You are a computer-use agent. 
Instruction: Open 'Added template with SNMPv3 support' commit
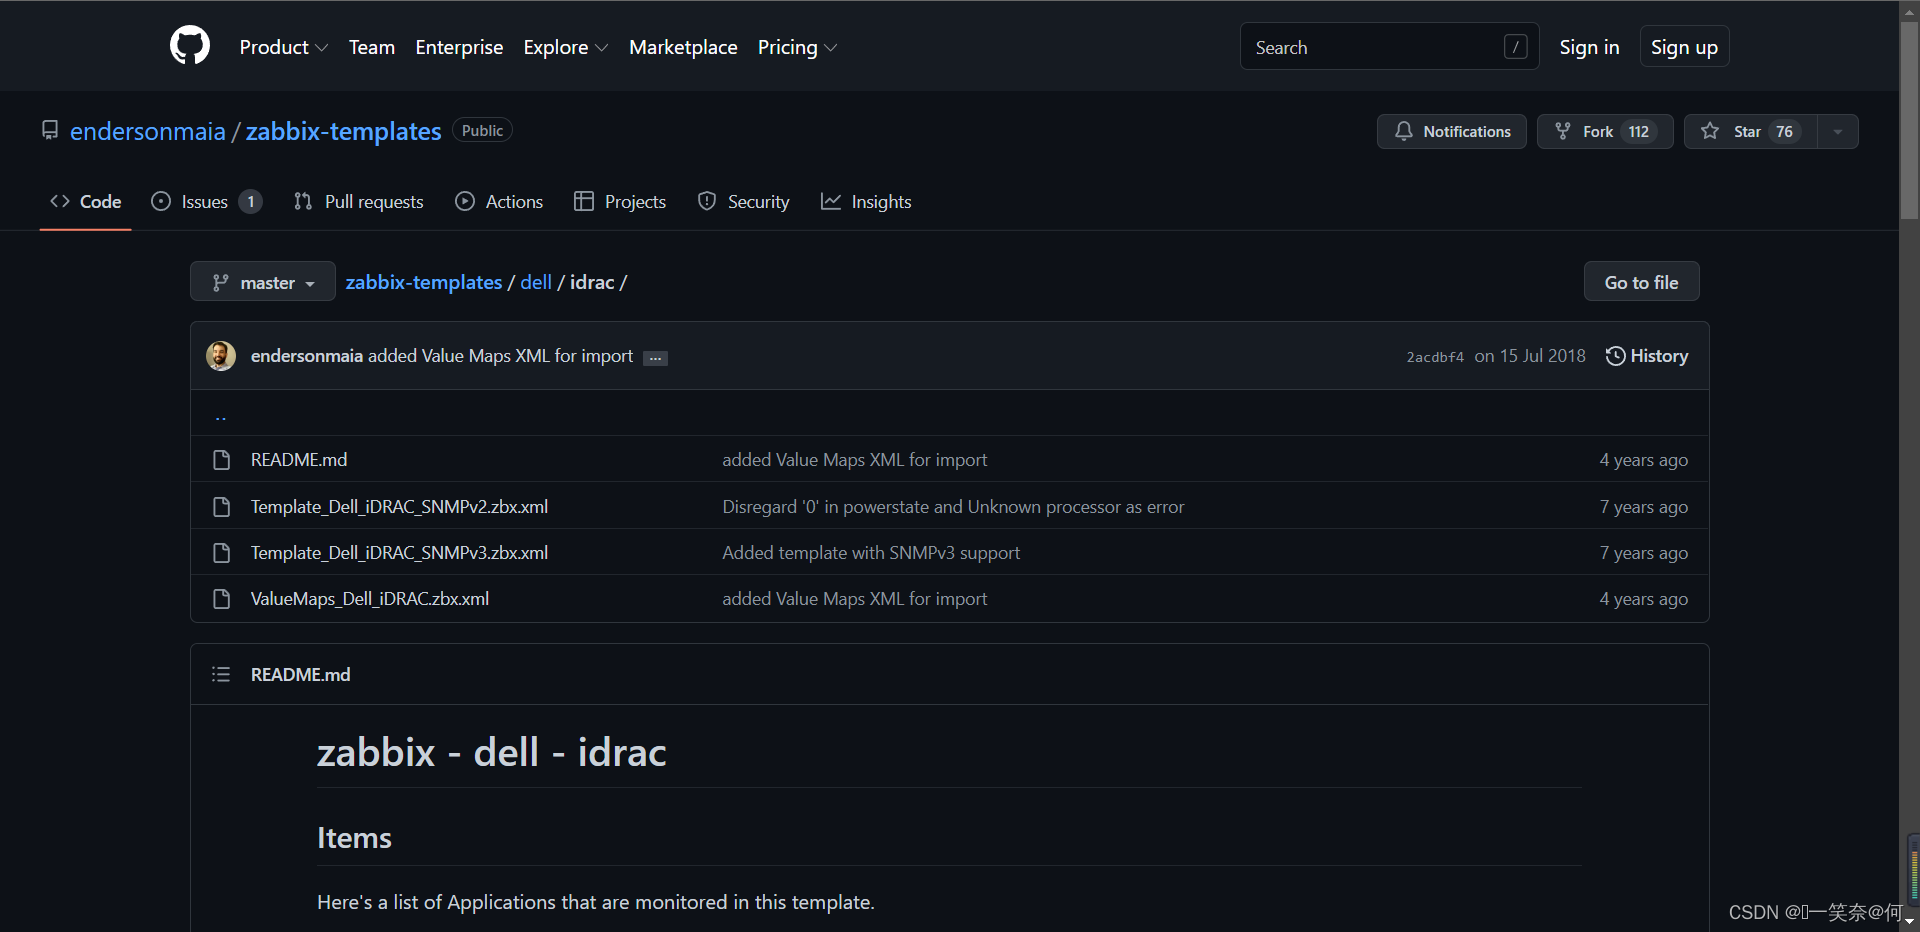(x=871, y=552)
